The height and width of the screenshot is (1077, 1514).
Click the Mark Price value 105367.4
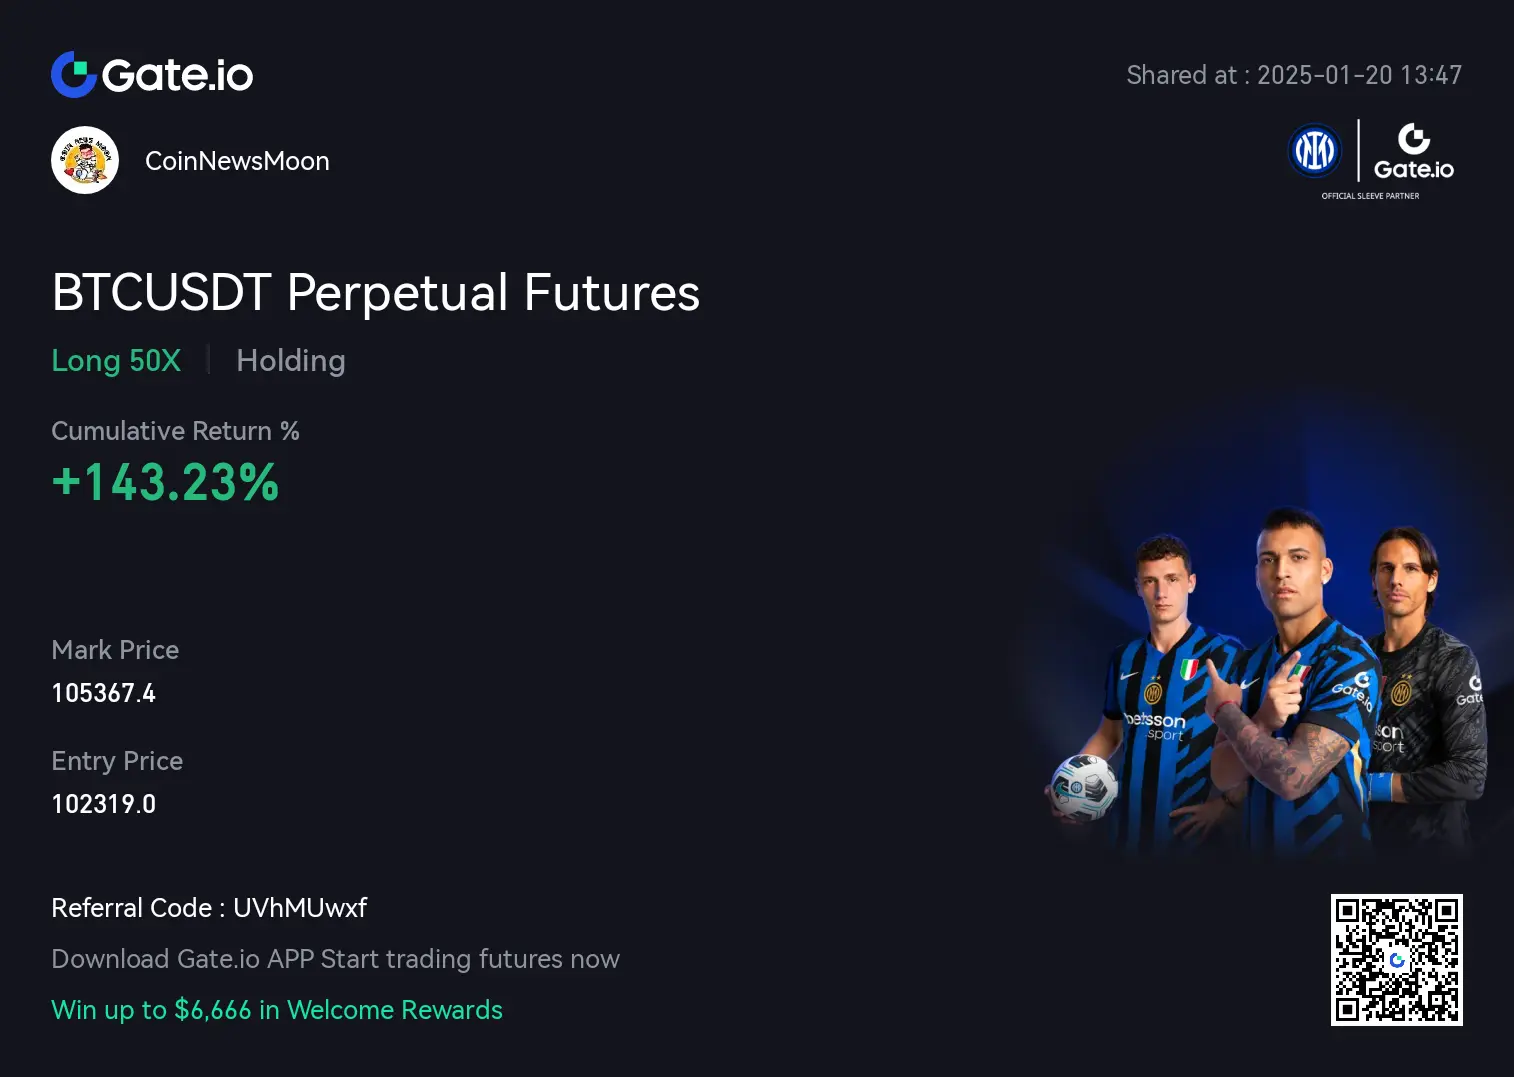click(104, 693)
